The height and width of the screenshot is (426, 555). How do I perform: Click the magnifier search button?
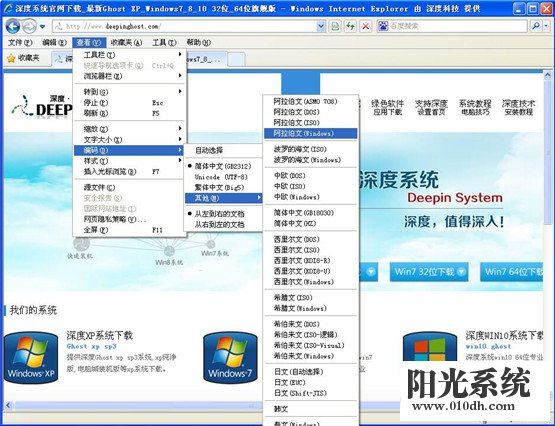(x=536, y=26)
